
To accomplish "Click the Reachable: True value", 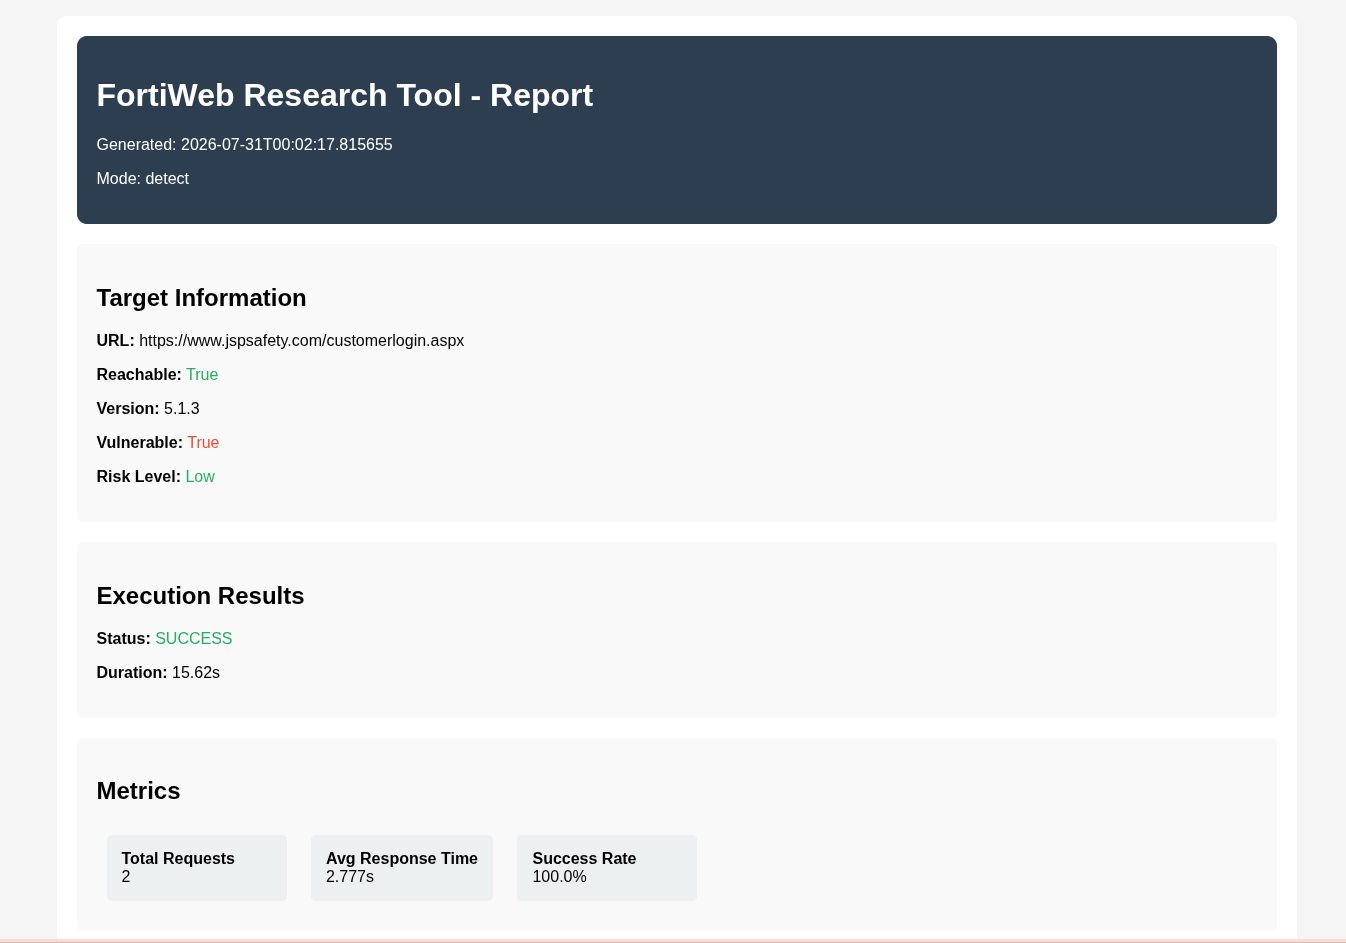I will point(202,375).
